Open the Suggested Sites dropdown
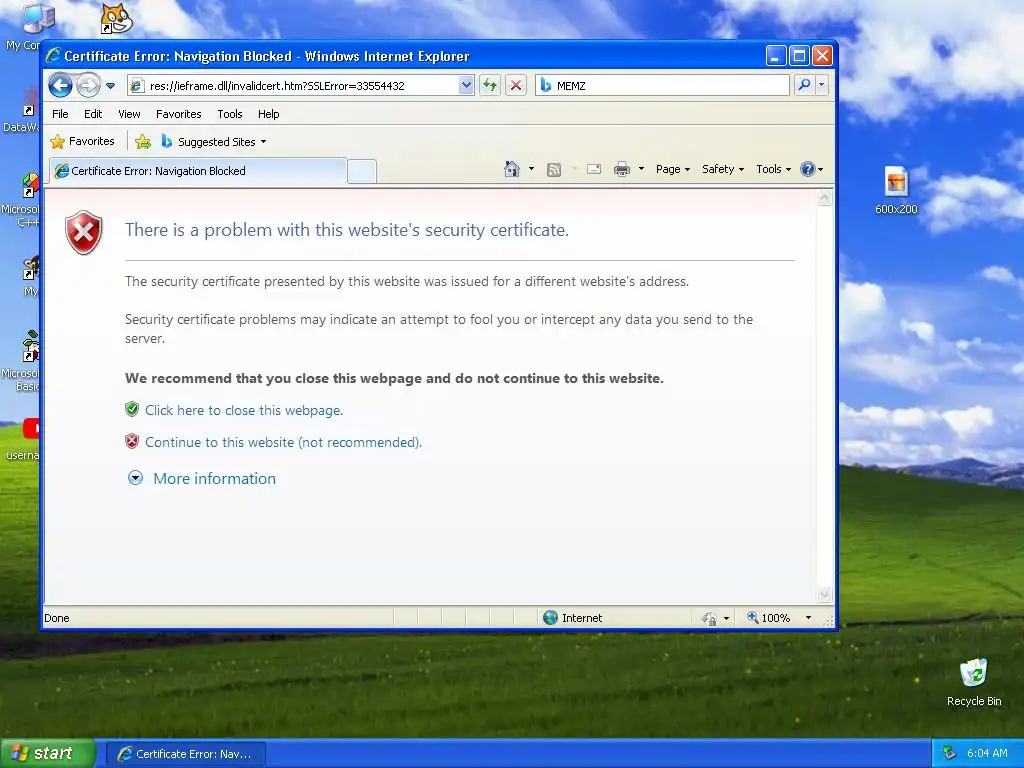Image resolution: width=1024 pixels, height=768 pixels. click(214, 142)
